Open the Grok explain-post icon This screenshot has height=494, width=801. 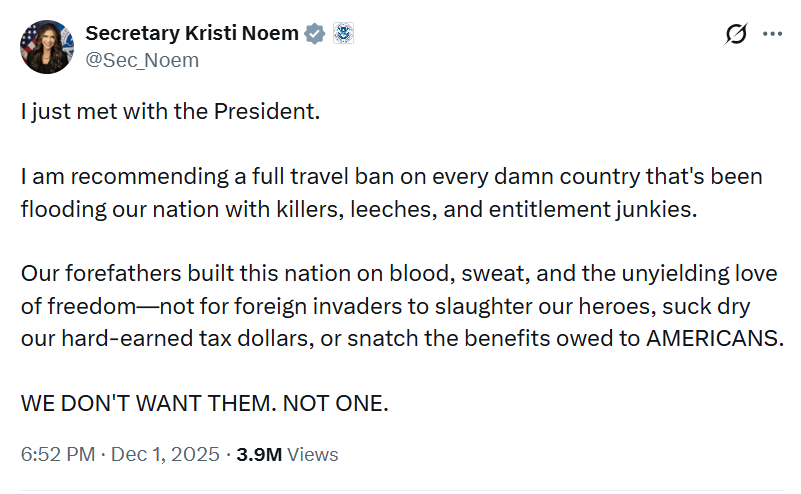(x=736, y=34)
